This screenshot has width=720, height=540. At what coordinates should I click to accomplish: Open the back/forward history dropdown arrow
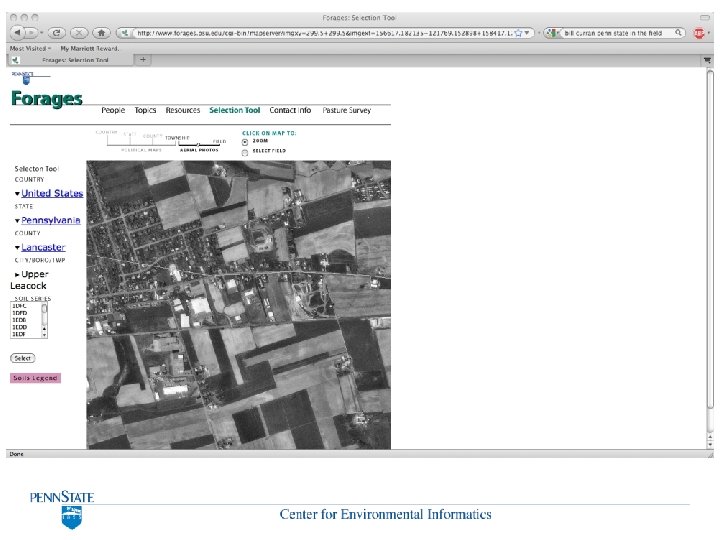[41, 33]
